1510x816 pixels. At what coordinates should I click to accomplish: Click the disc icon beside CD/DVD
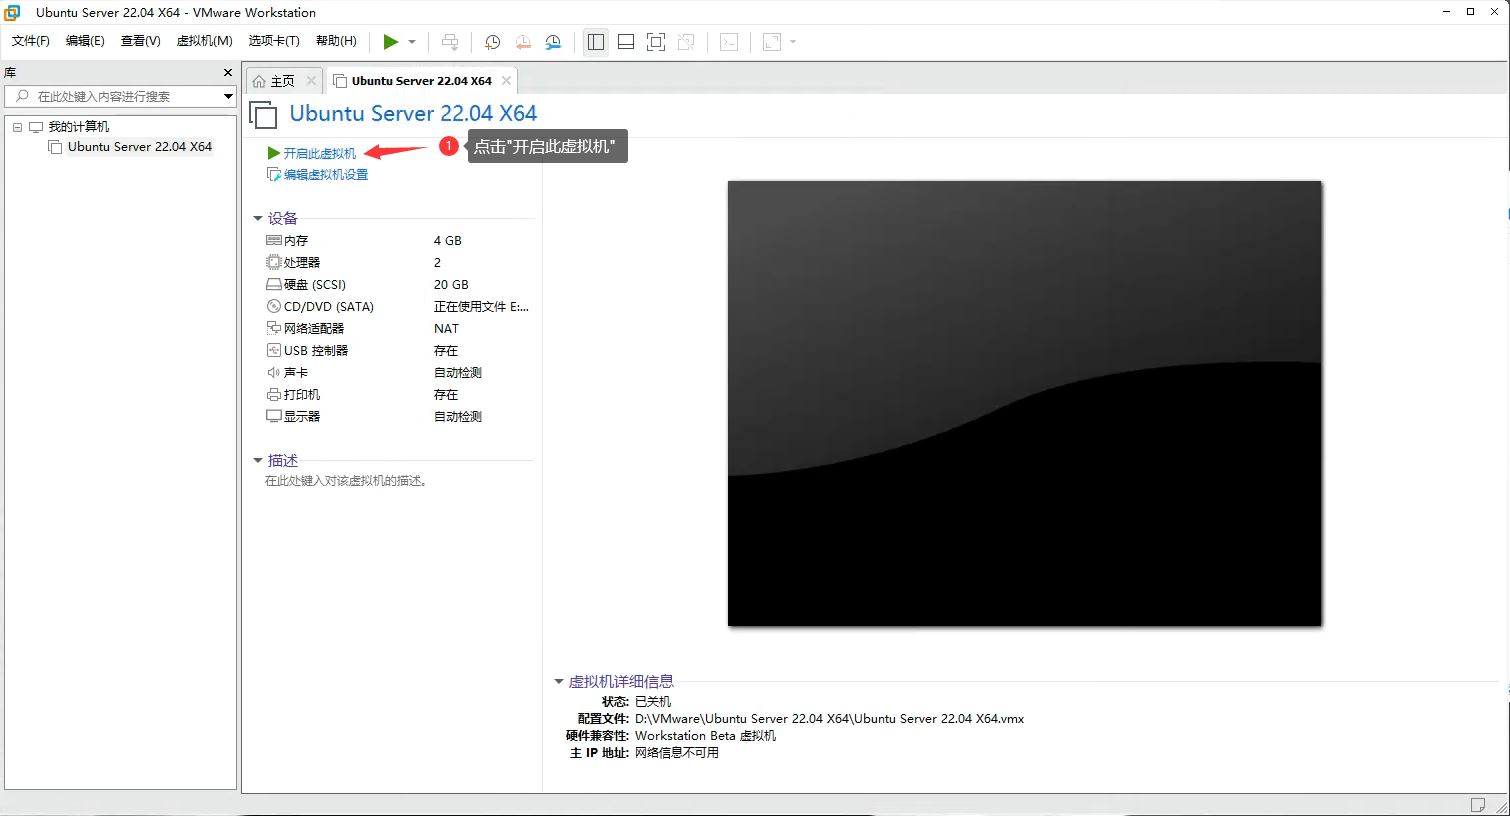point(274,307)
